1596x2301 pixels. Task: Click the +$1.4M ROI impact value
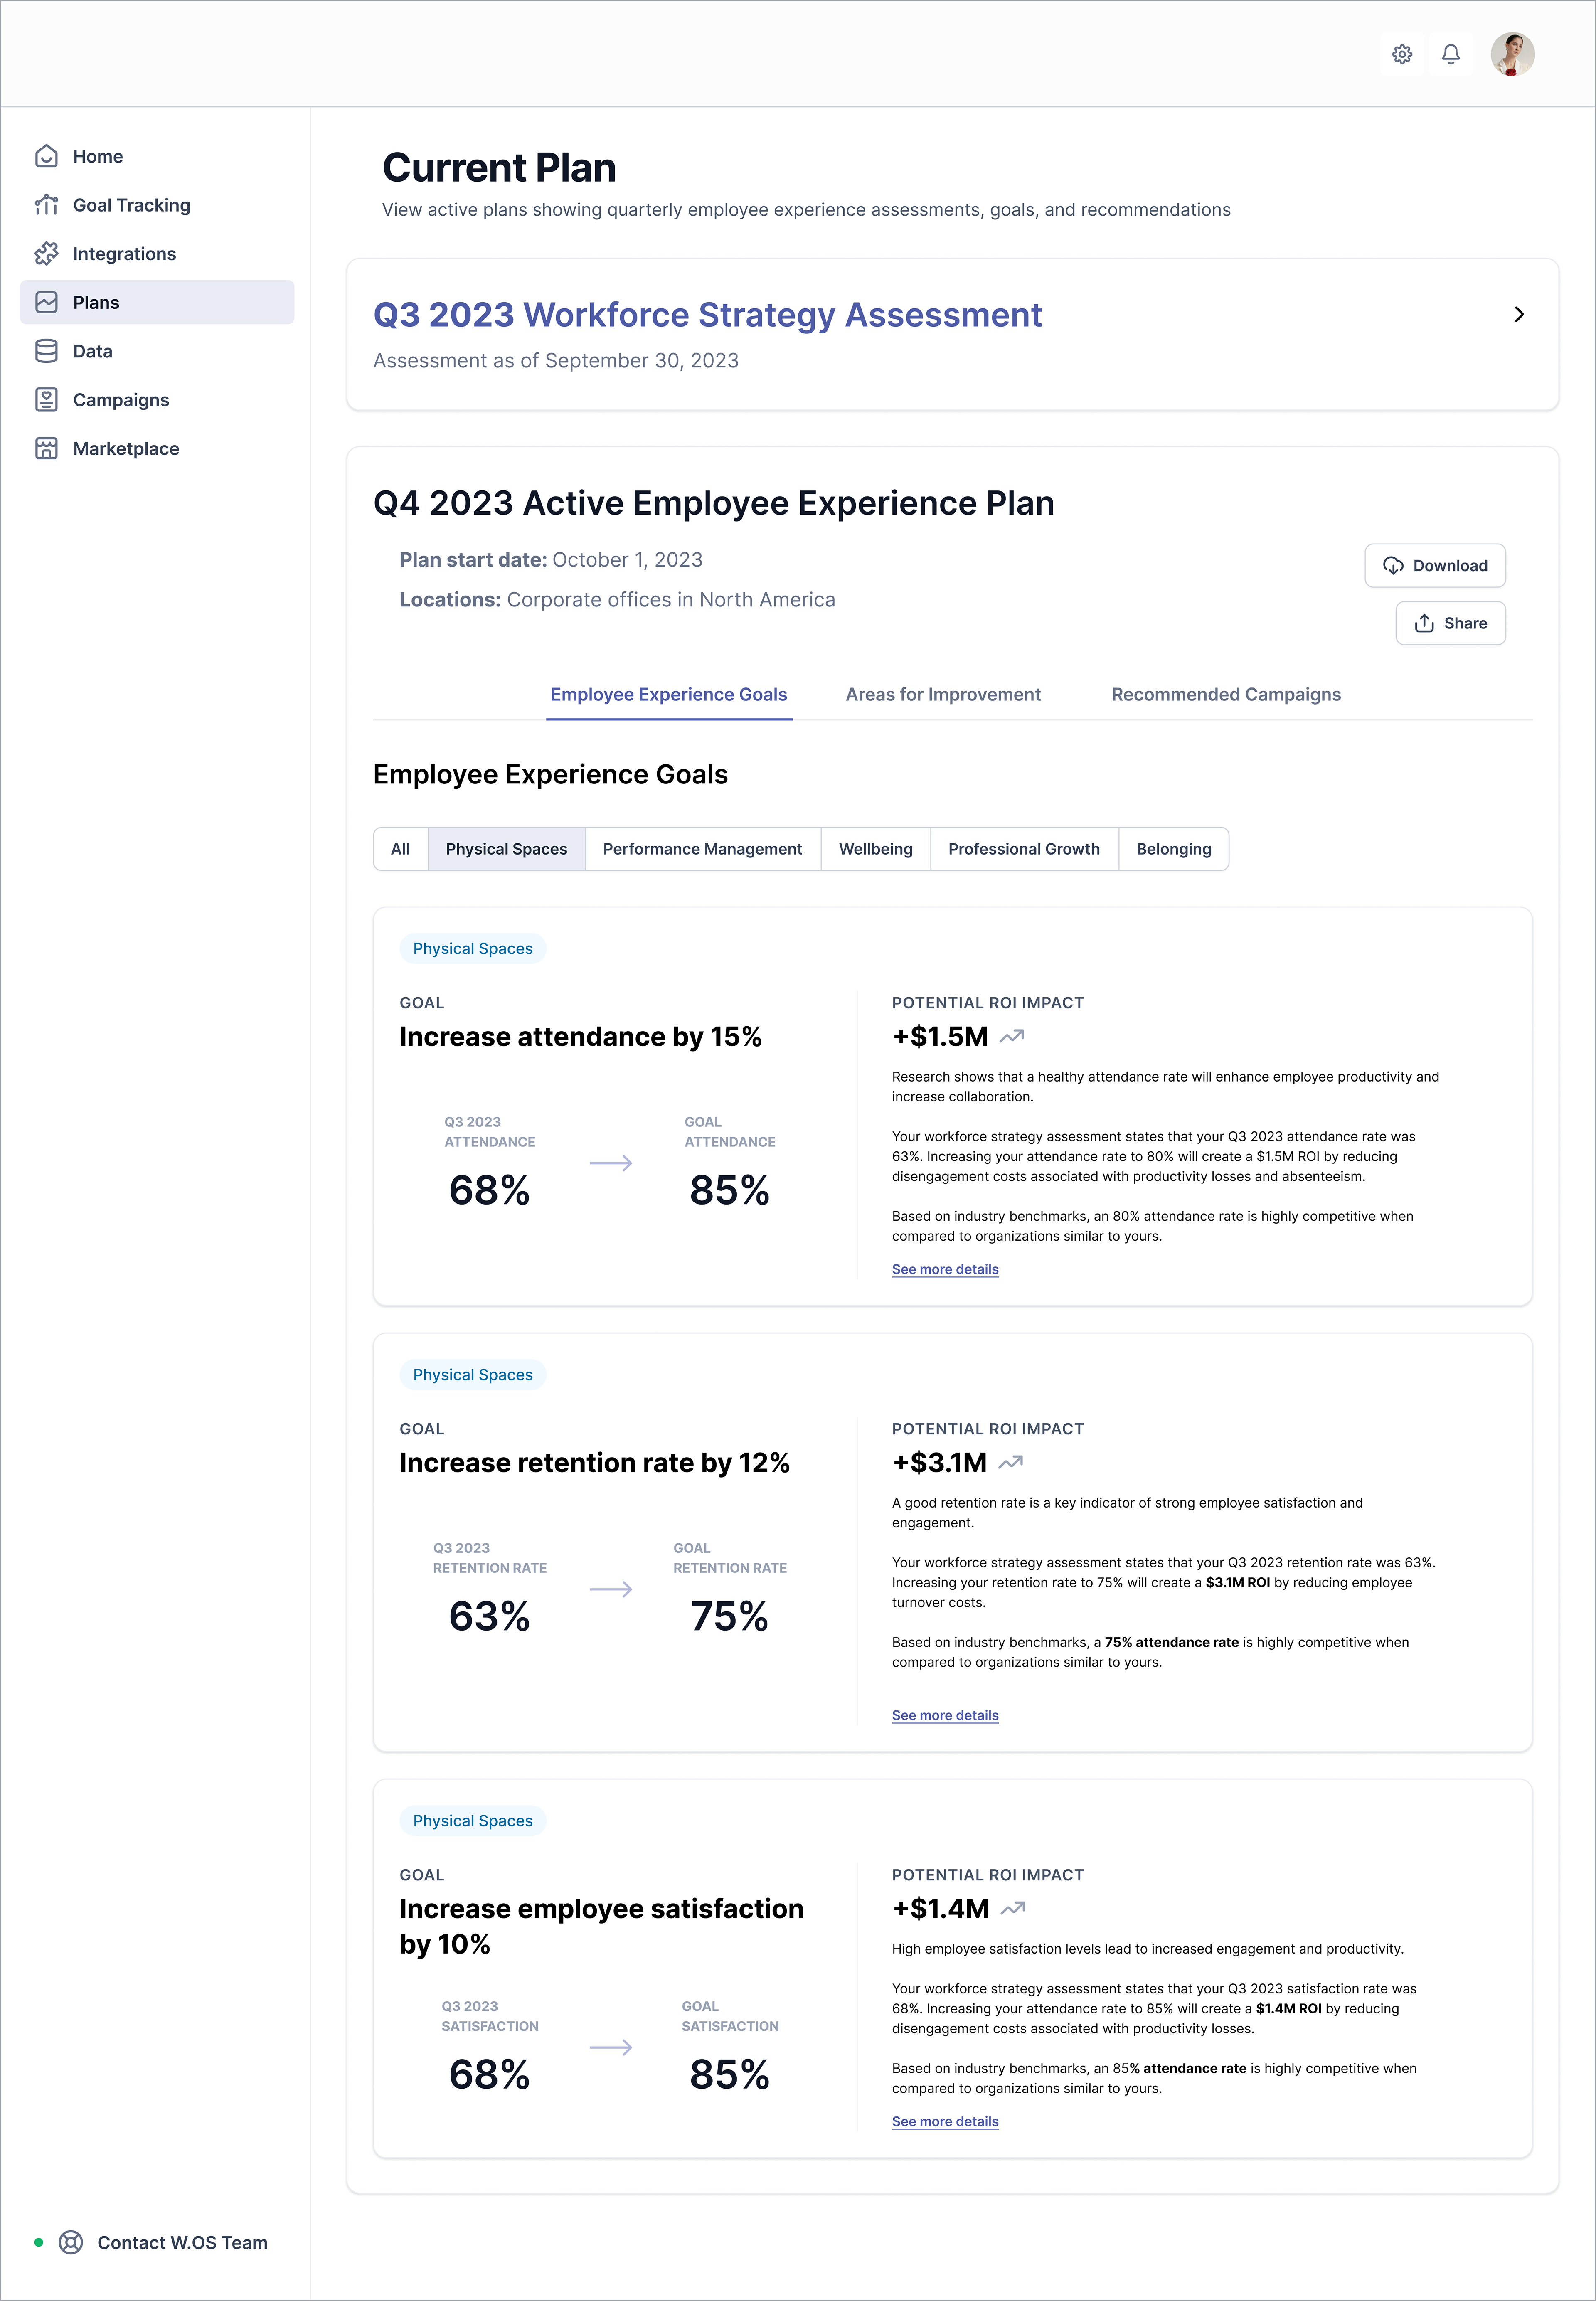pos(940,1909)
